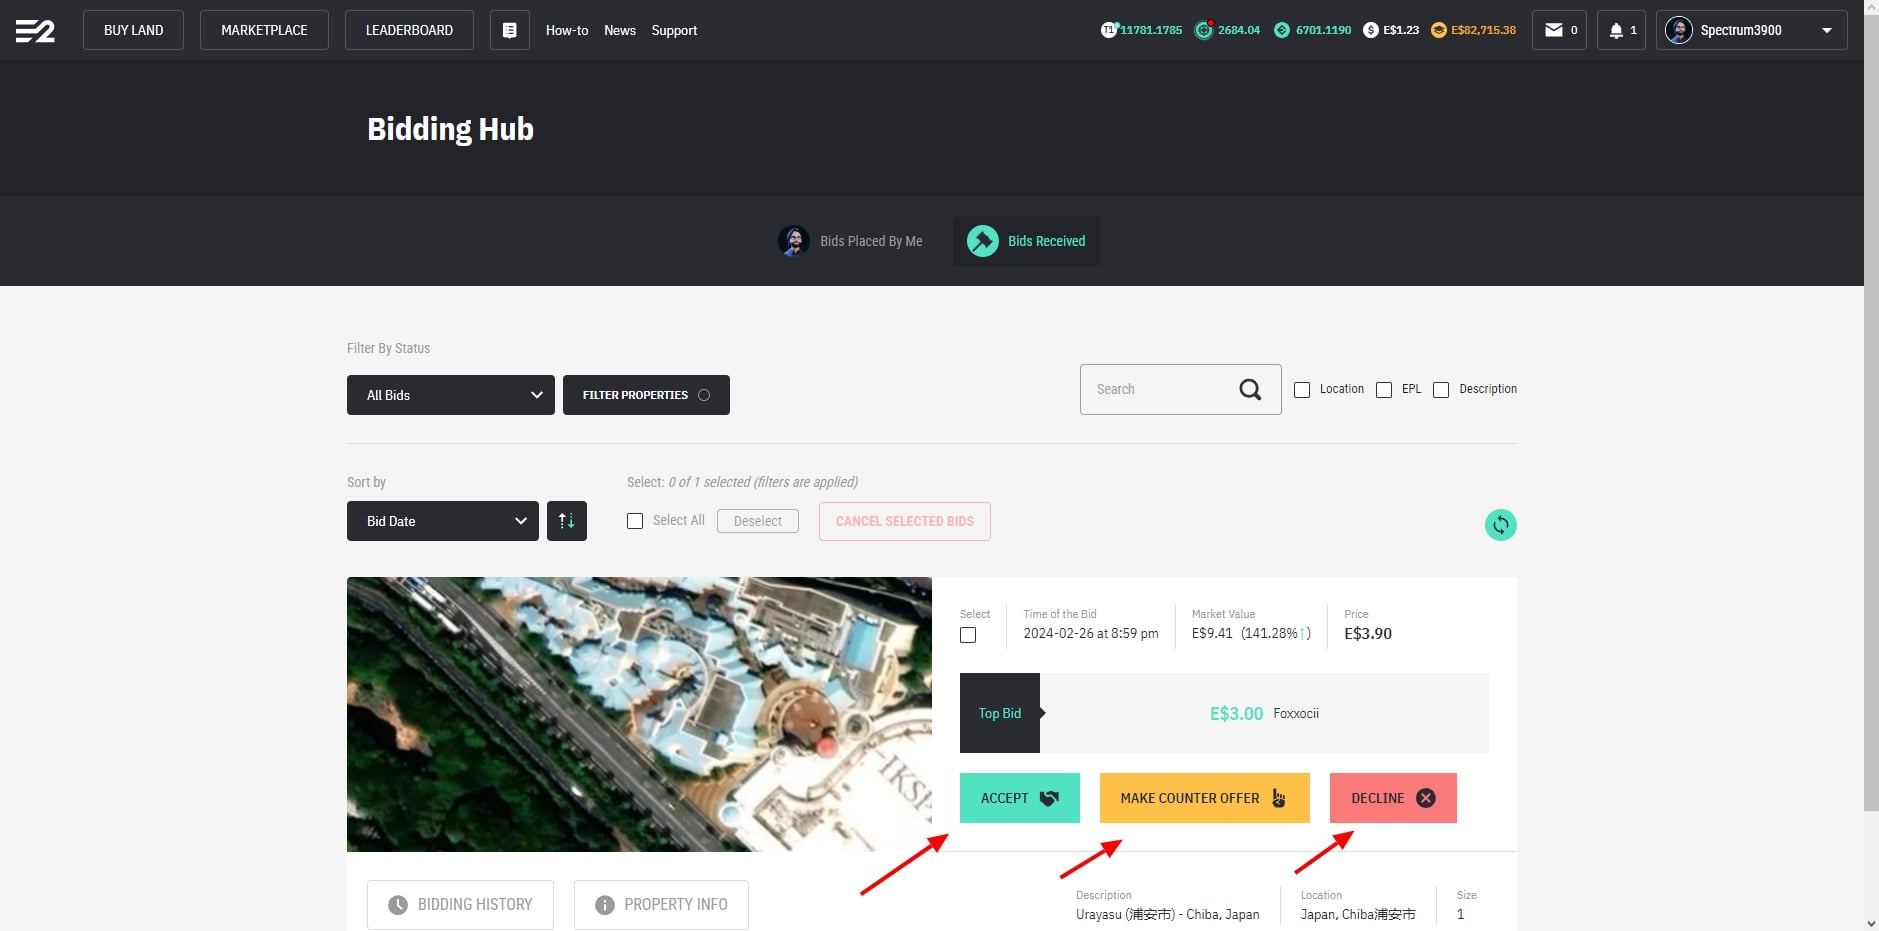
Task: Open the Marketplace menu item
Action: [x=264, y=30]
